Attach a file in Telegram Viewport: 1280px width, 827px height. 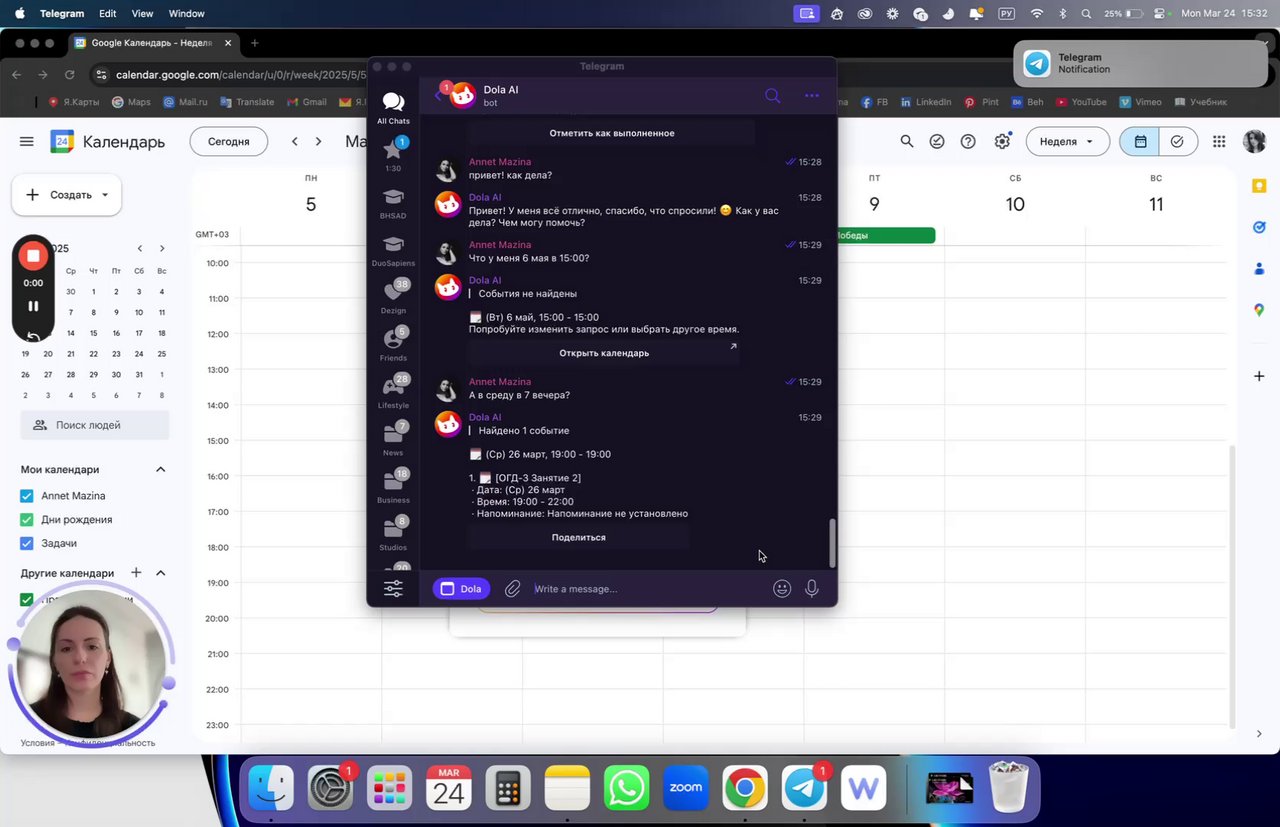[x=512, y=589]
